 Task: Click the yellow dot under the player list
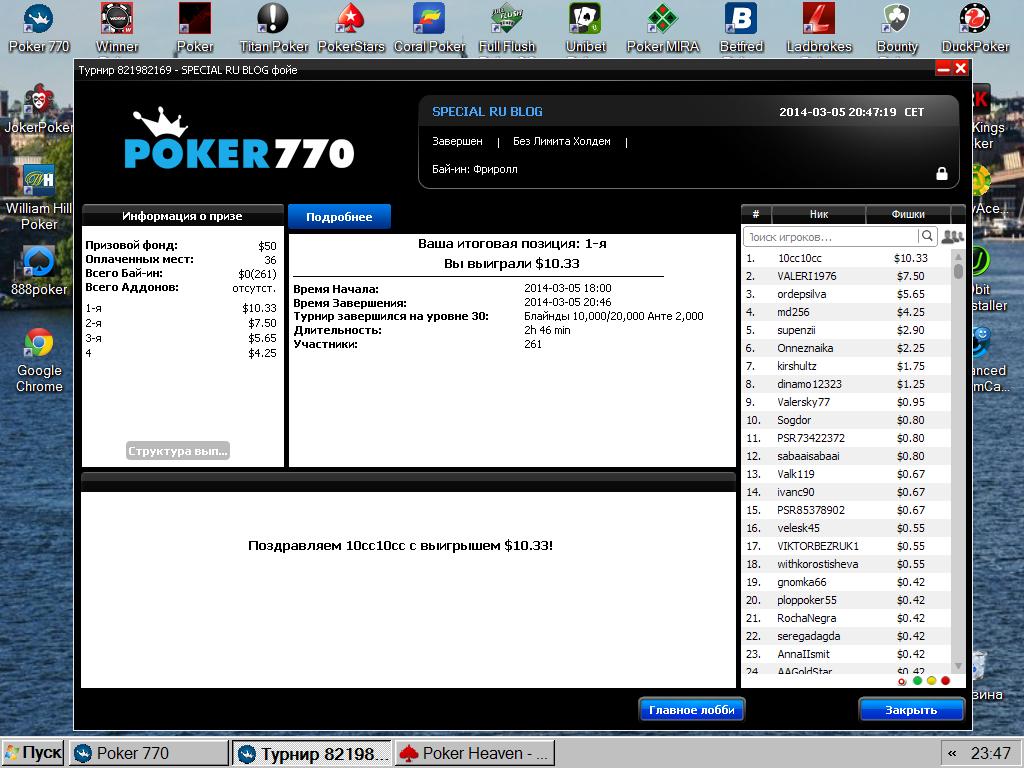coord(931,680)
